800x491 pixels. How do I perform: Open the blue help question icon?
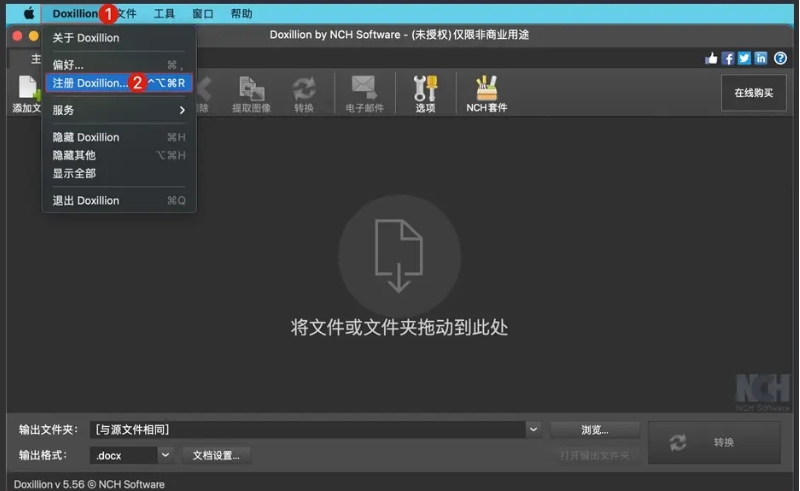tap(780, 59)
